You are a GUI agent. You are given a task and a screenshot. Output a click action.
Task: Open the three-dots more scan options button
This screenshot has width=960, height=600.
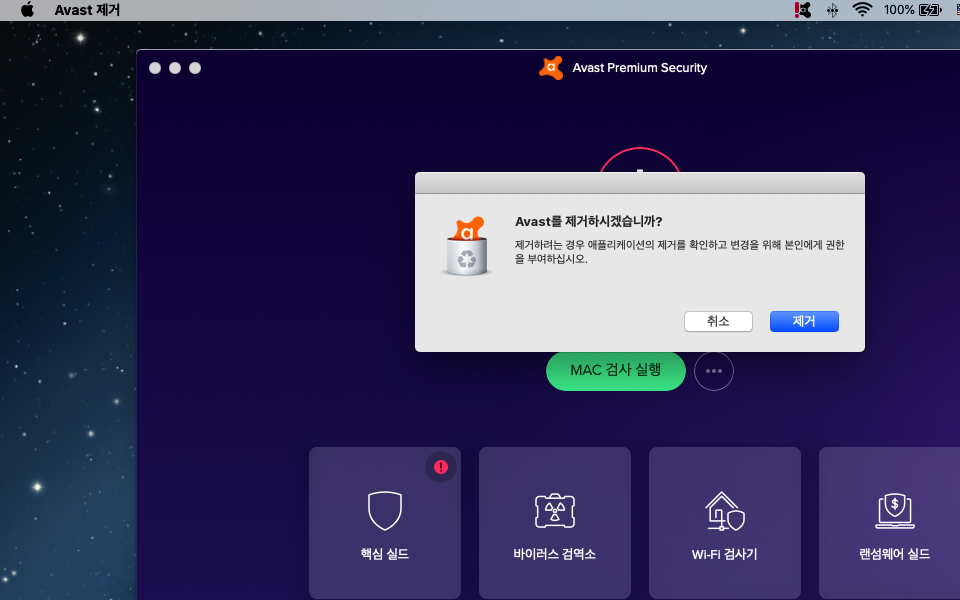(x=714, y=371)
